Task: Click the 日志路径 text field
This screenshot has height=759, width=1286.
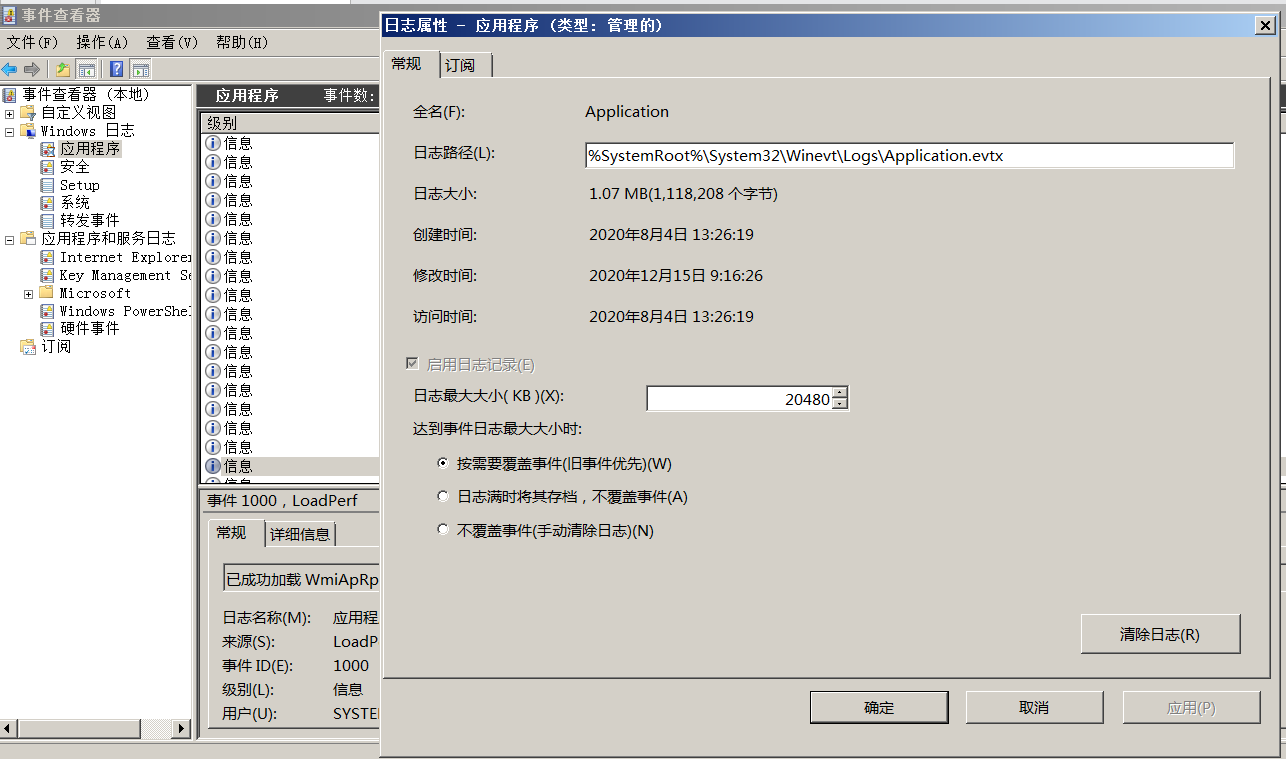Action: click(x=909, y=155)
